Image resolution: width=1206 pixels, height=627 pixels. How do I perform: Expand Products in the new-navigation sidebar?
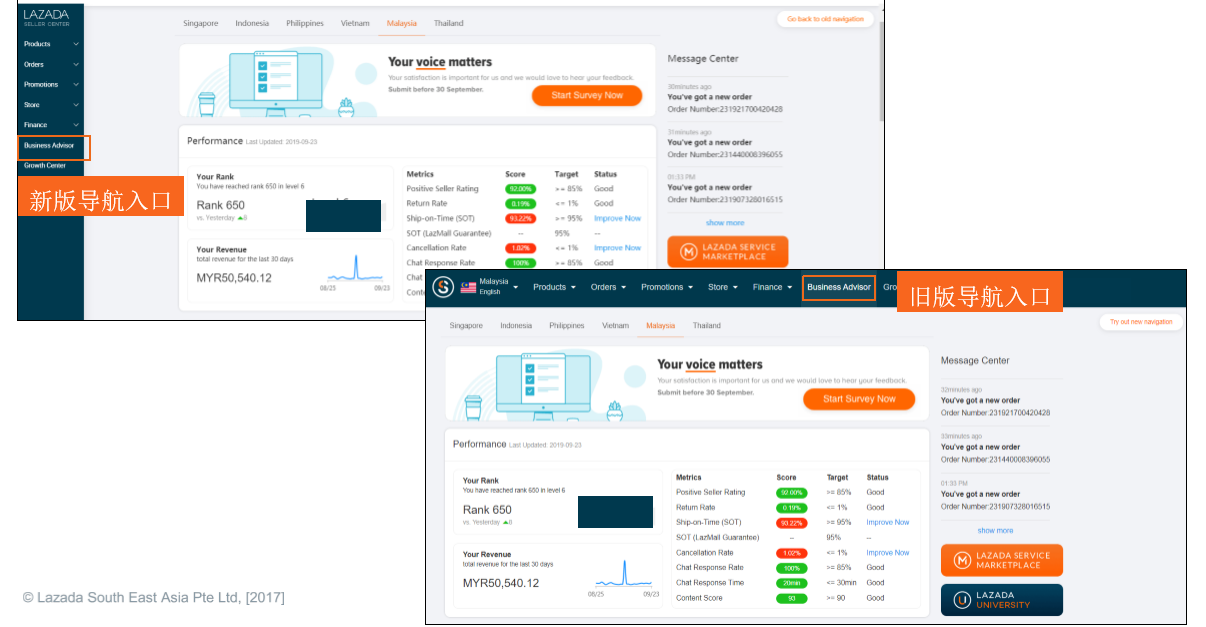(x=51, y=44)
